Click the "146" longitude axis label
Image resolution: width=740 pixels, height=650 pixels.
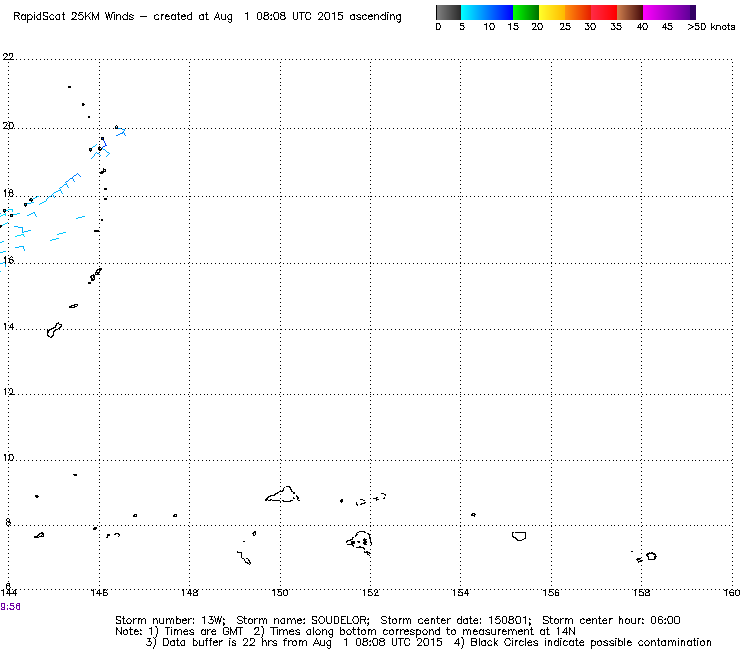pos(99,592)
